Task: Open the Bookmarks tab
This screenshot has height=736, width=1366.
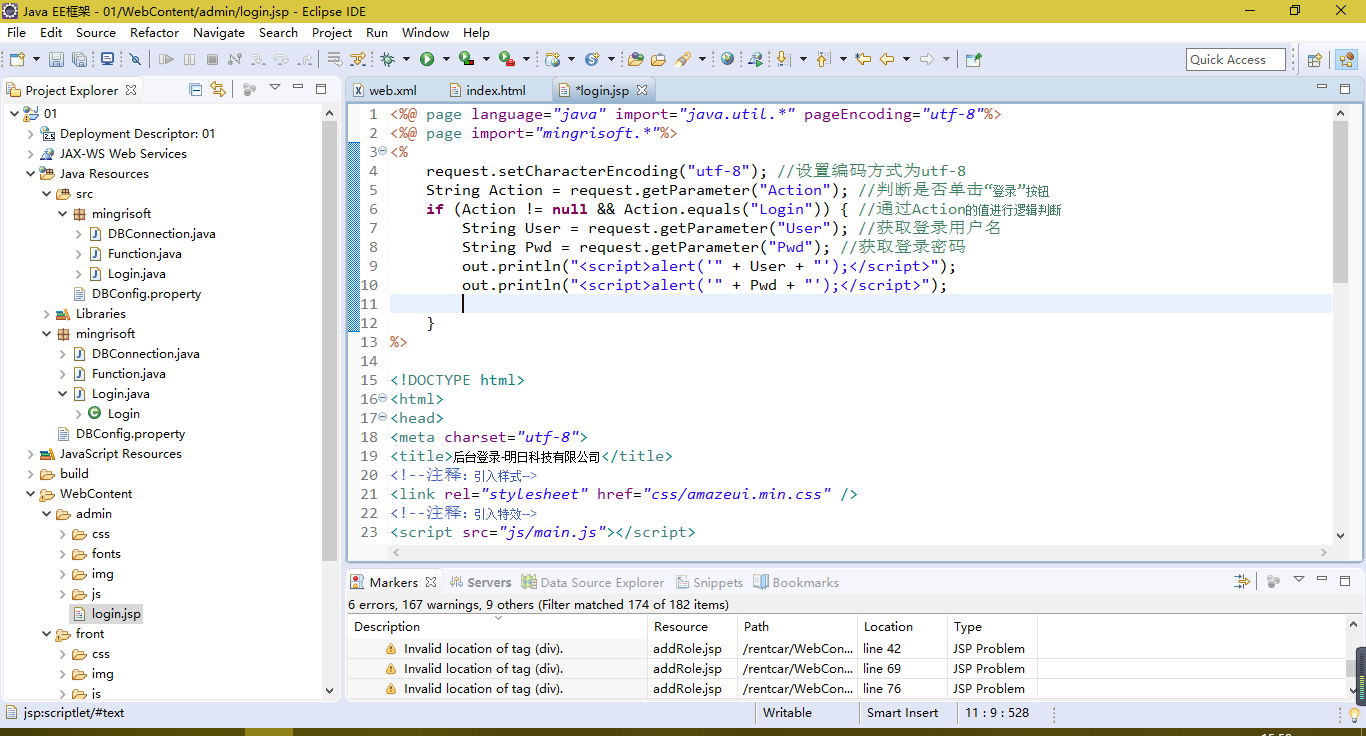Action: pos(796,582)
